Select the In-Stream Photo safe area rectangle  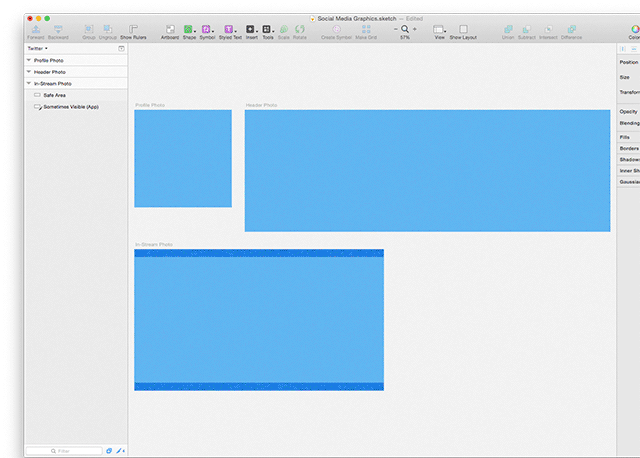coord(259,320)
